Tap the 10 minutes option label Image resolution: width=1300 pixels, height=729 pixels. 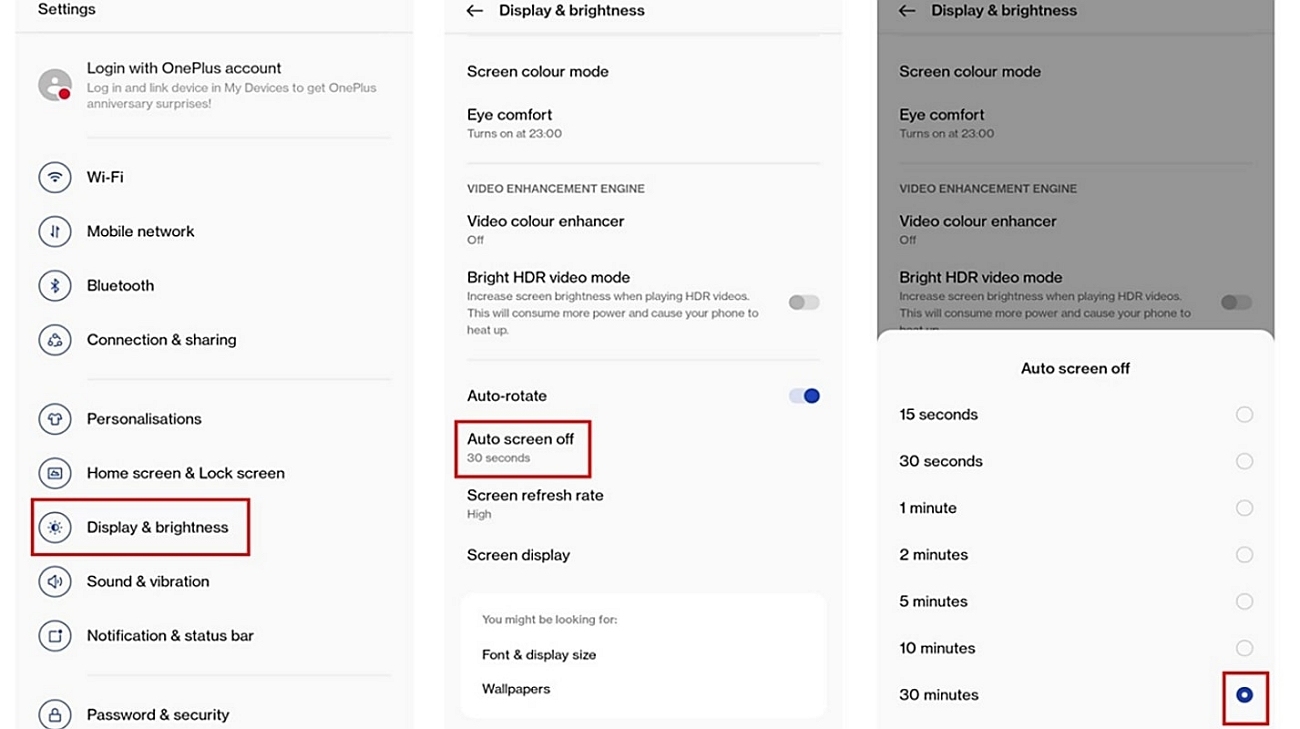pos(937,648)
